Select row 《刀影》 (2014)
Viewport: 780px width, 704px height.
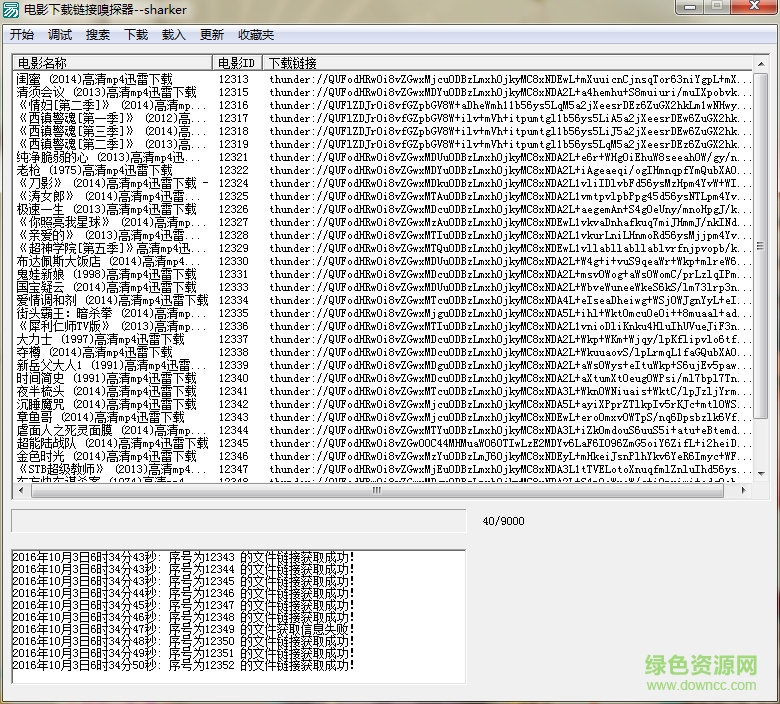pos(383,183)
